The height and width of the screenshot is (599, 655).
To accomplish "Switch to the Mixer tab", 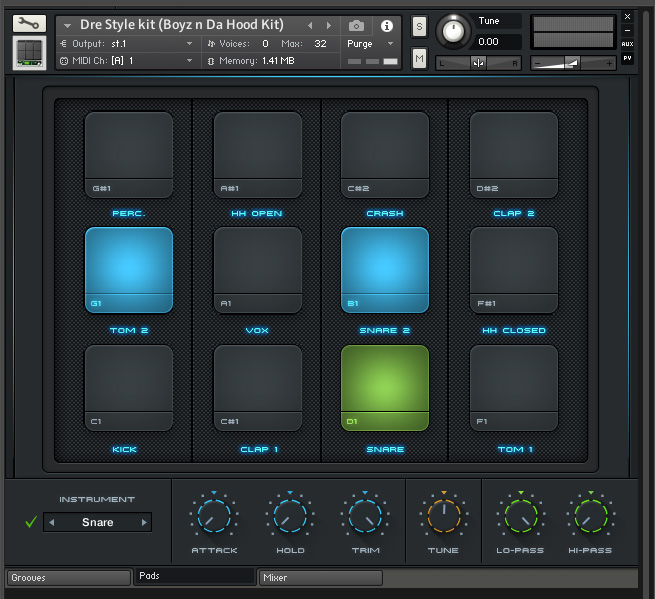I will click(321, 578).
